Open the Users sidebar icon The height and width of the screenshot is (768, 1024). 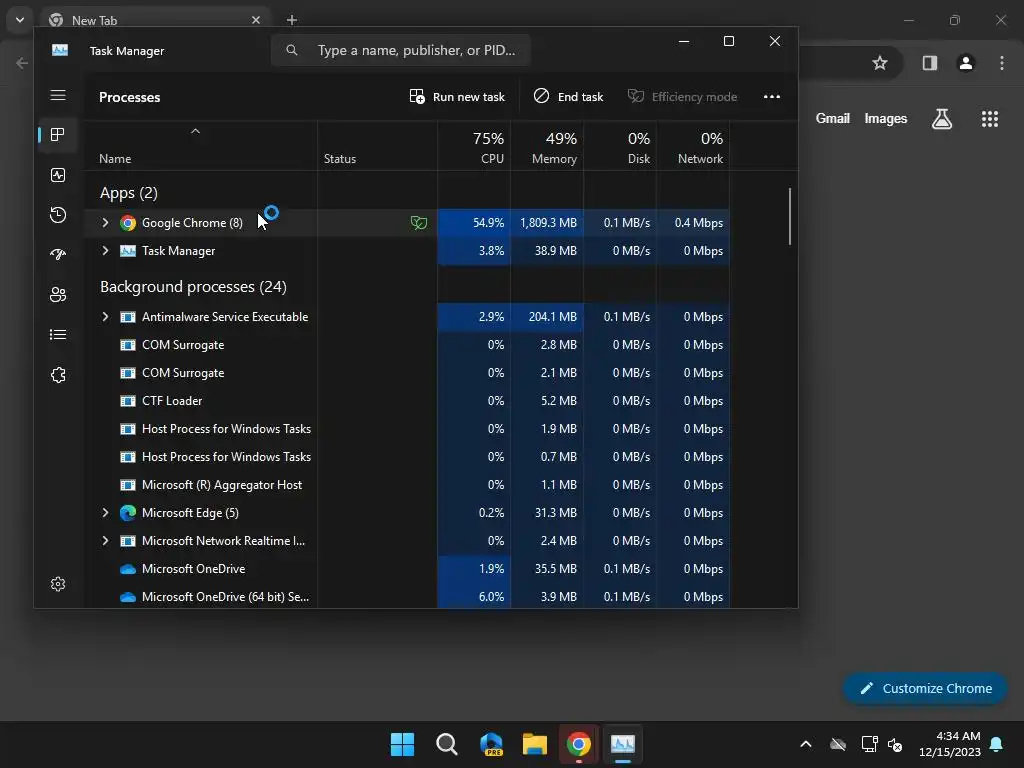tap(58, 295)
